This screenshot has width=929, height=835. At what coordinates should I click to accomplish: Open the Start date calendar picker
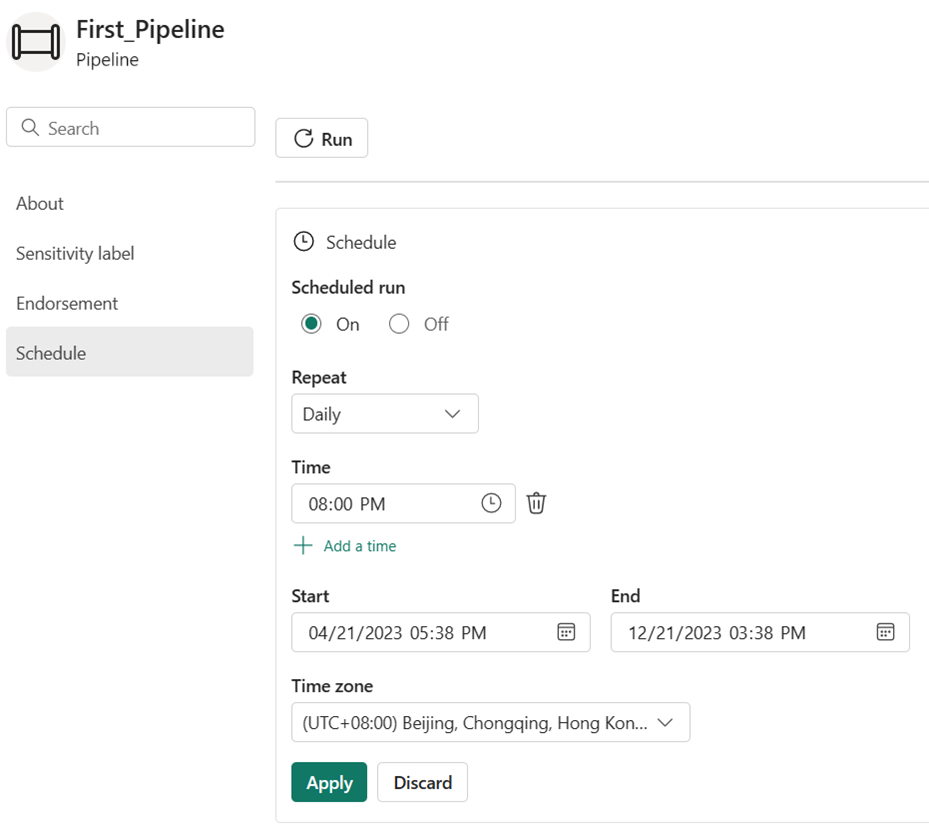566,632
